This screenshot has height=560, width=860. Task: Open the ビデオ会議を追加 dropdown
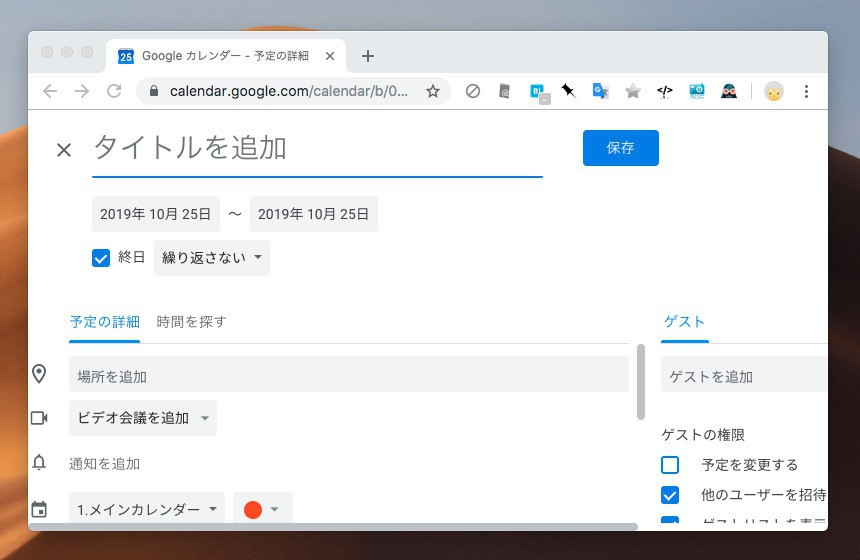click(x=143, y=418)
